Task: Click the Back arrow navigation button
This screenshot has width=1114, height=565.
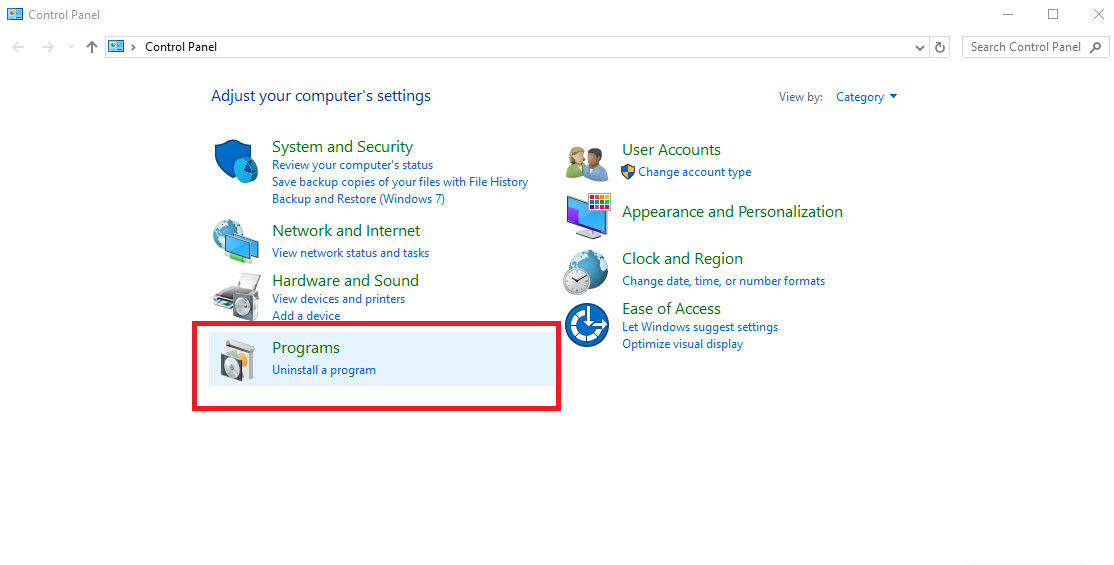Action: [18, 47]
